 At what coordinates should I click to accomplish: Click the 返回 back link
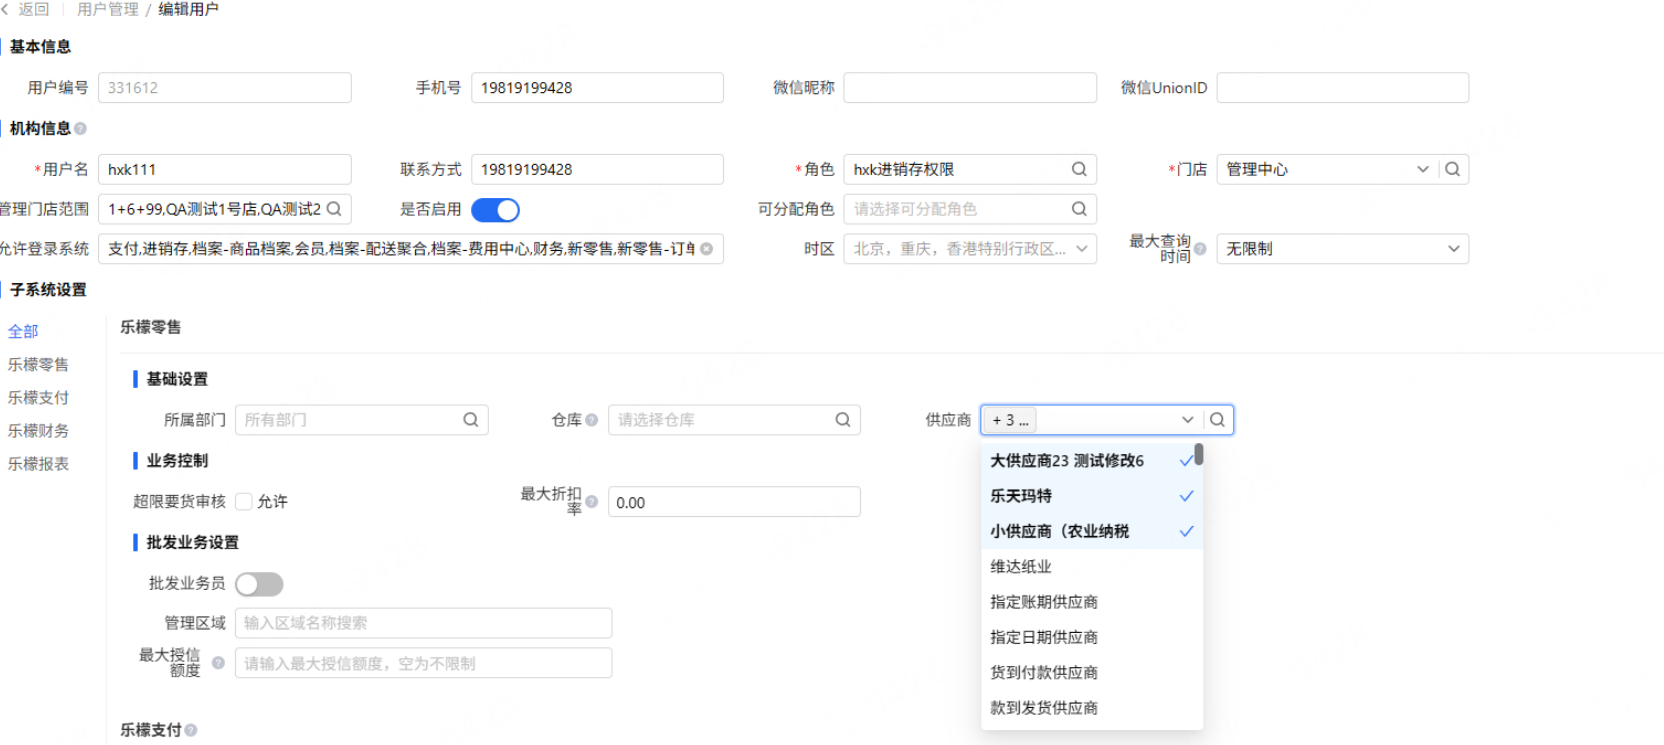click(x=27, y=9)
